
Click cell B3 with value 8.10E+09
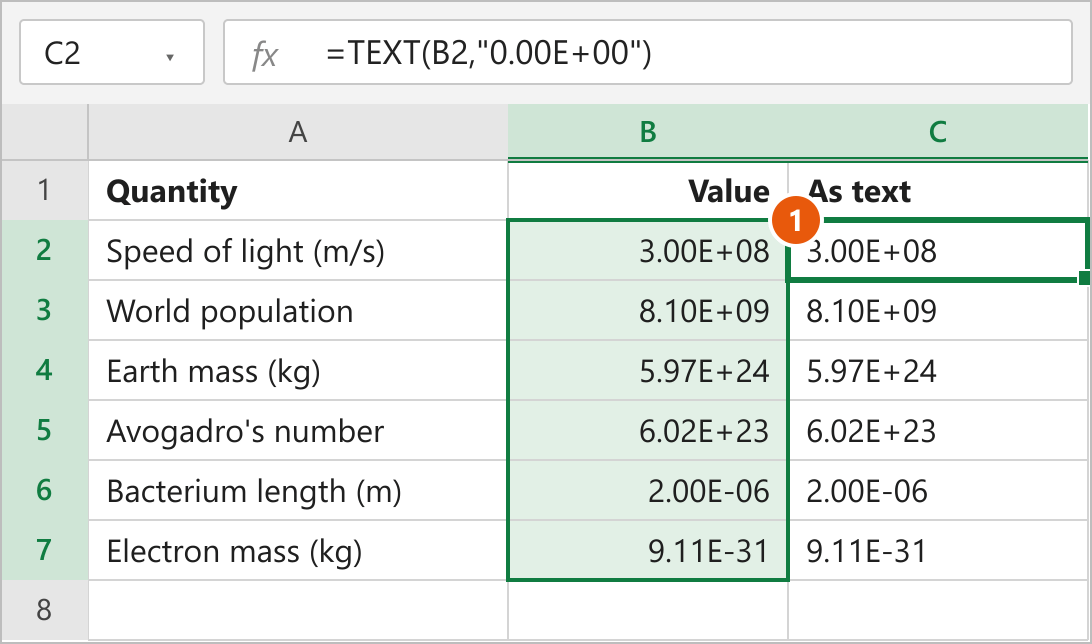tap(648, 311)
